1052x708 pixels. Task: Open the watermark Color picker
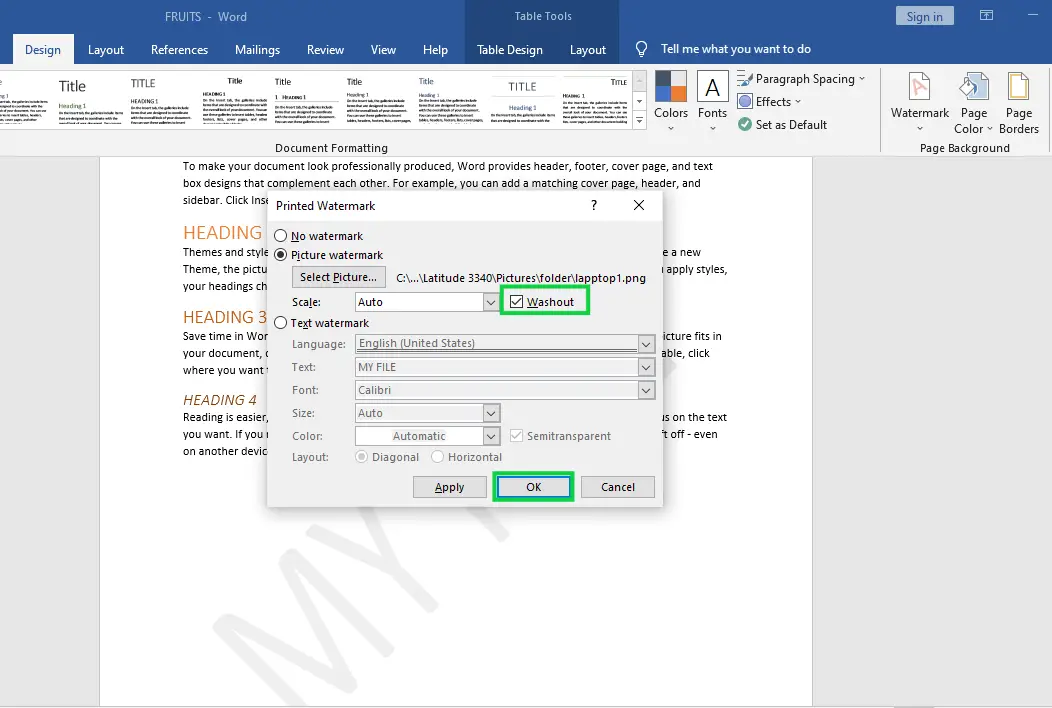[490, 435]
